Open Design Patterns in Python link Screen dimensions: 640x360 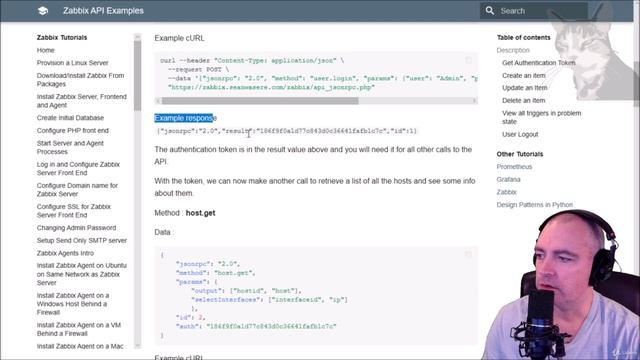tap(535, 204)
